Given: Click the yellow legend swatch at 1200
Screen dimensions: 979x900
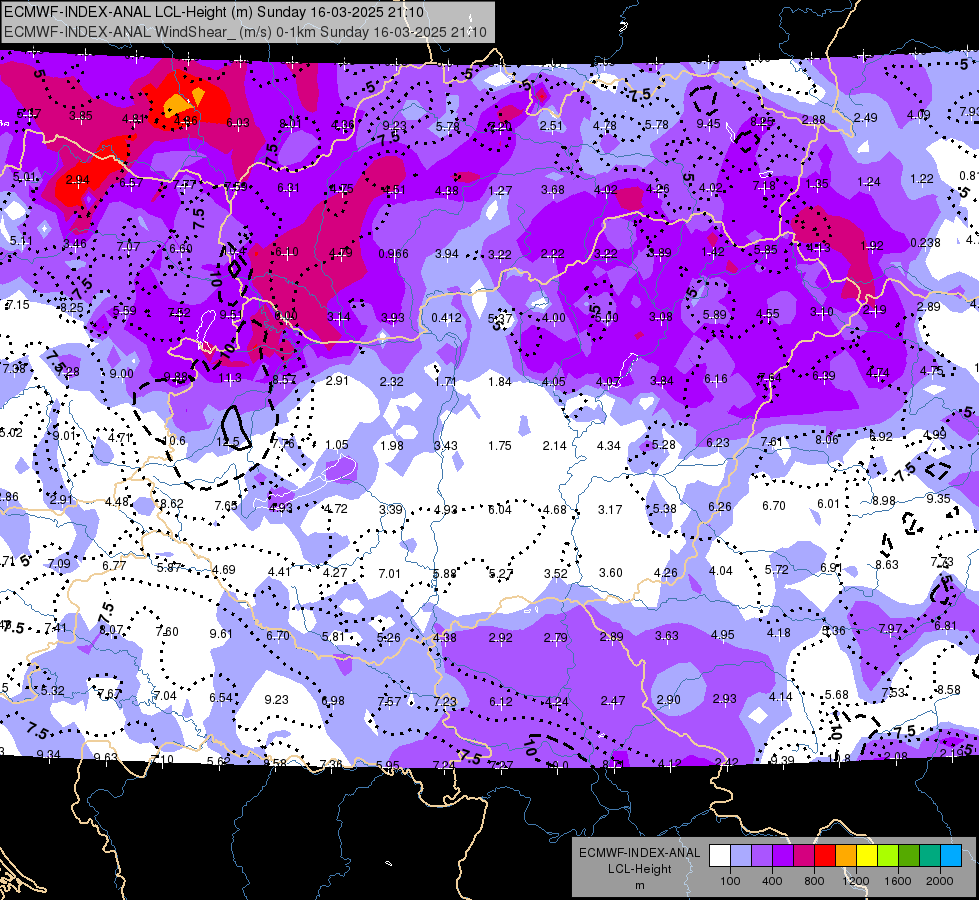Looking at the screenshot, I should [x=867, y=855].
